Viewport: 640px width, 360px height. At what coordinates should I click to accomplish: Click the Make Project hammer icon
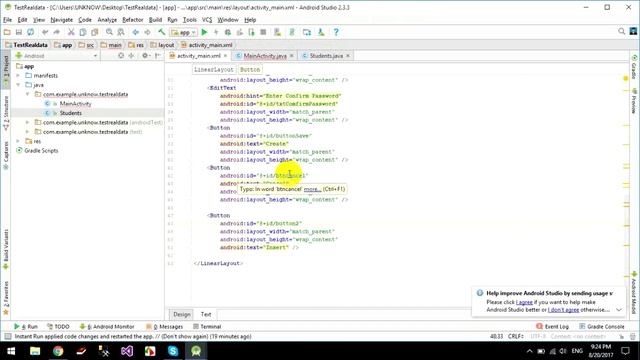click(162, 32)
